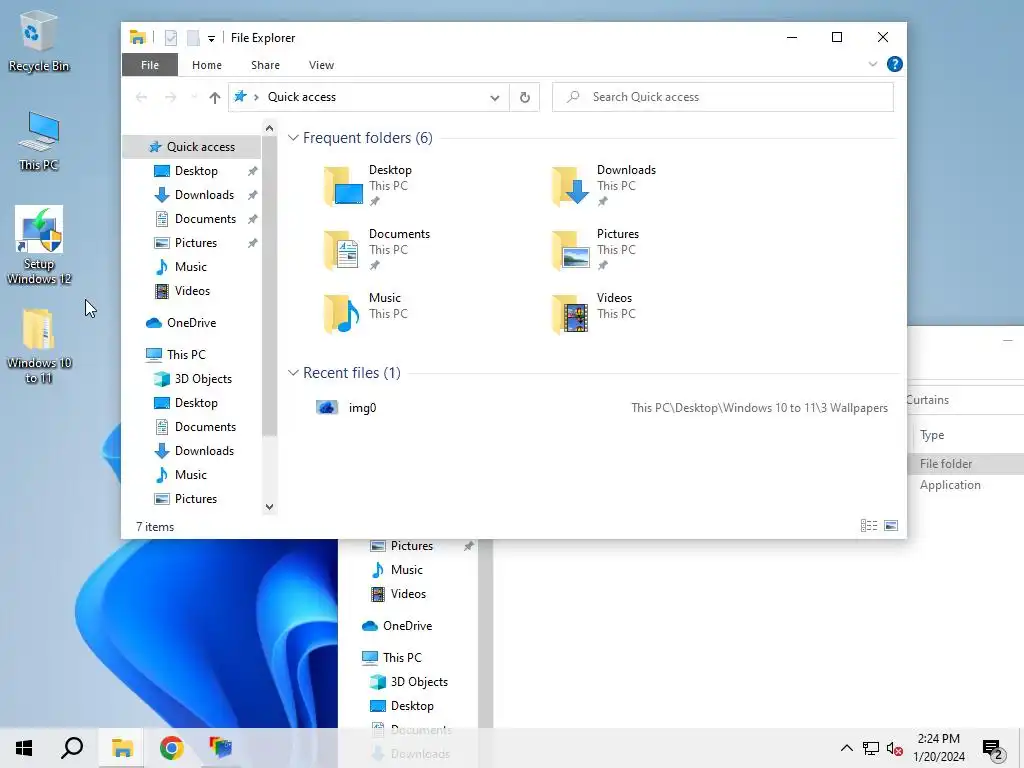1024x768 pixels.
Task: Select Documents under This PC in navigation pane
Action: click(x=205, y=426)
